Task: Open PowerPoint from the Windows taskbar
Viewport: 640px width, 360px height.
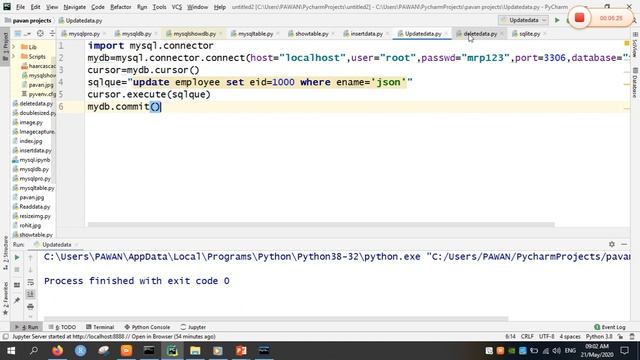Action: point(241,351)
